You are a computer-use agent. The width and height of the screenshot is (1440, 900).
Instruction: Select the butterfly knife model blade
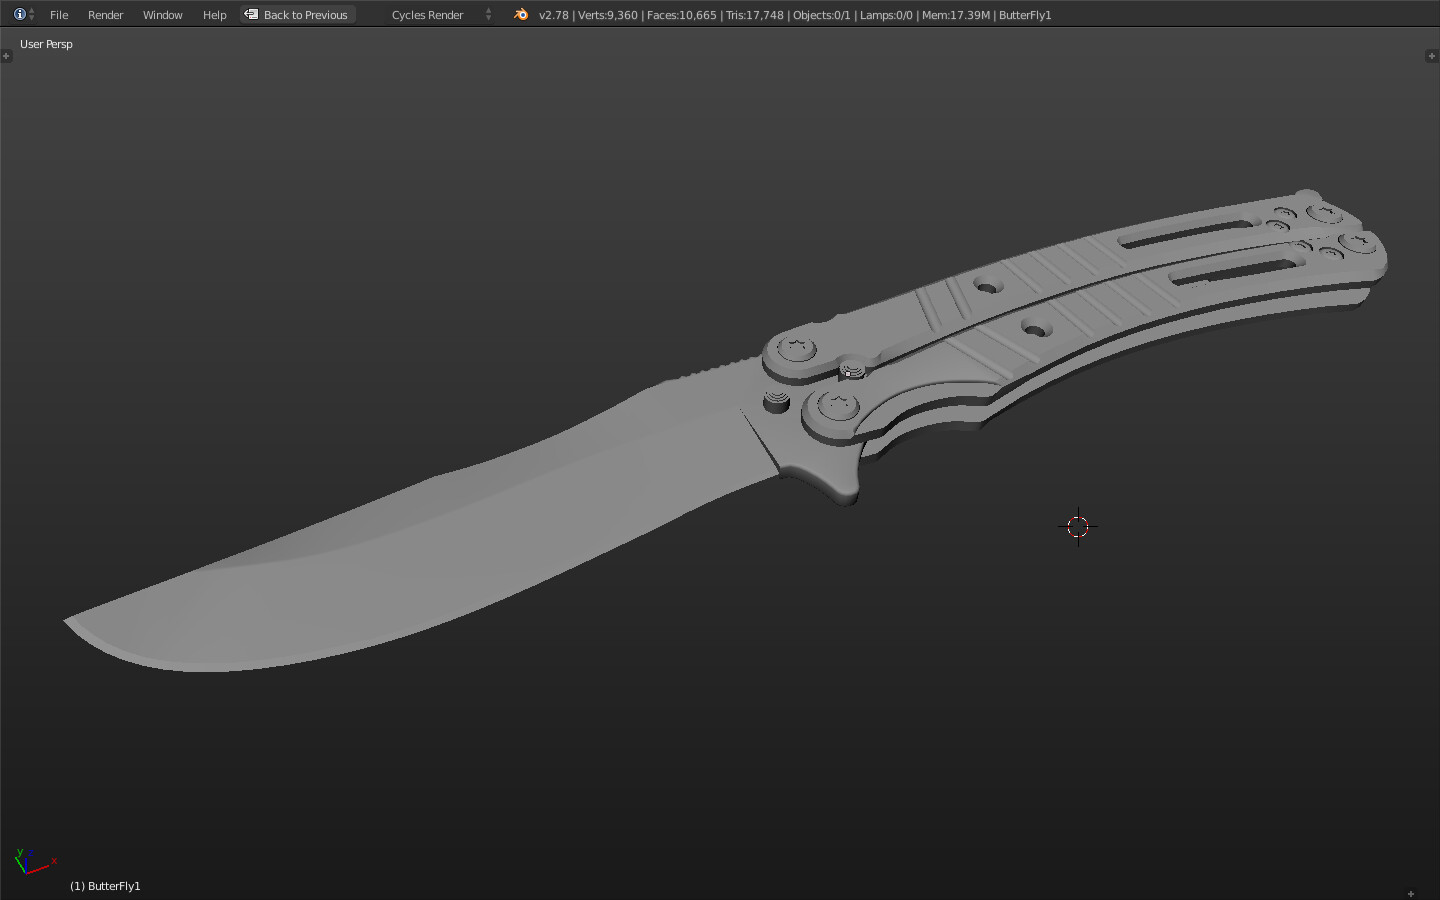pyautogui.click(x=420, y=540)
